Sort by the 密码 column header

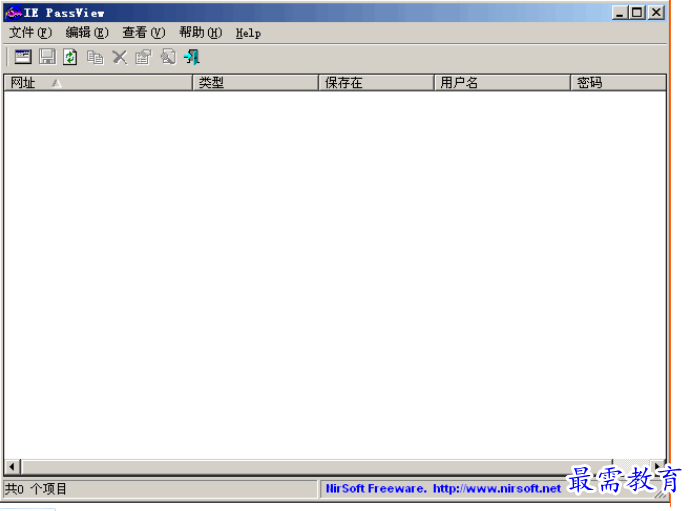click(618, 82)
